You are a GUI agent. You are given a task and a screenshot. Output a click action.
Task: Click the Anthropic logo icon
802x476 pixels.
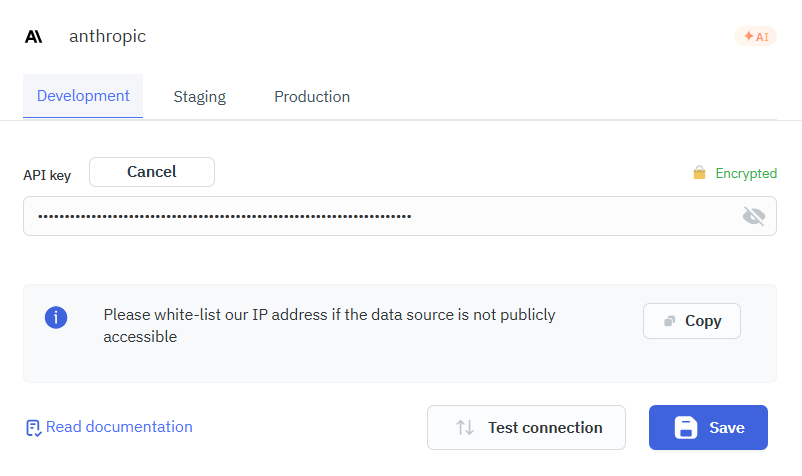click(x=34, y=37)
